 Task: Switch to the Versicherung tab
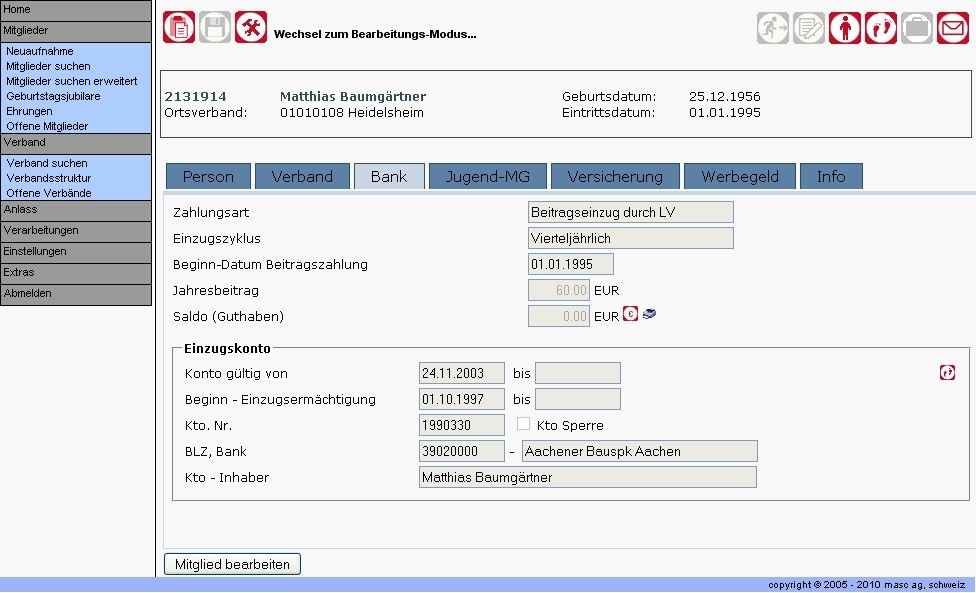615,176
